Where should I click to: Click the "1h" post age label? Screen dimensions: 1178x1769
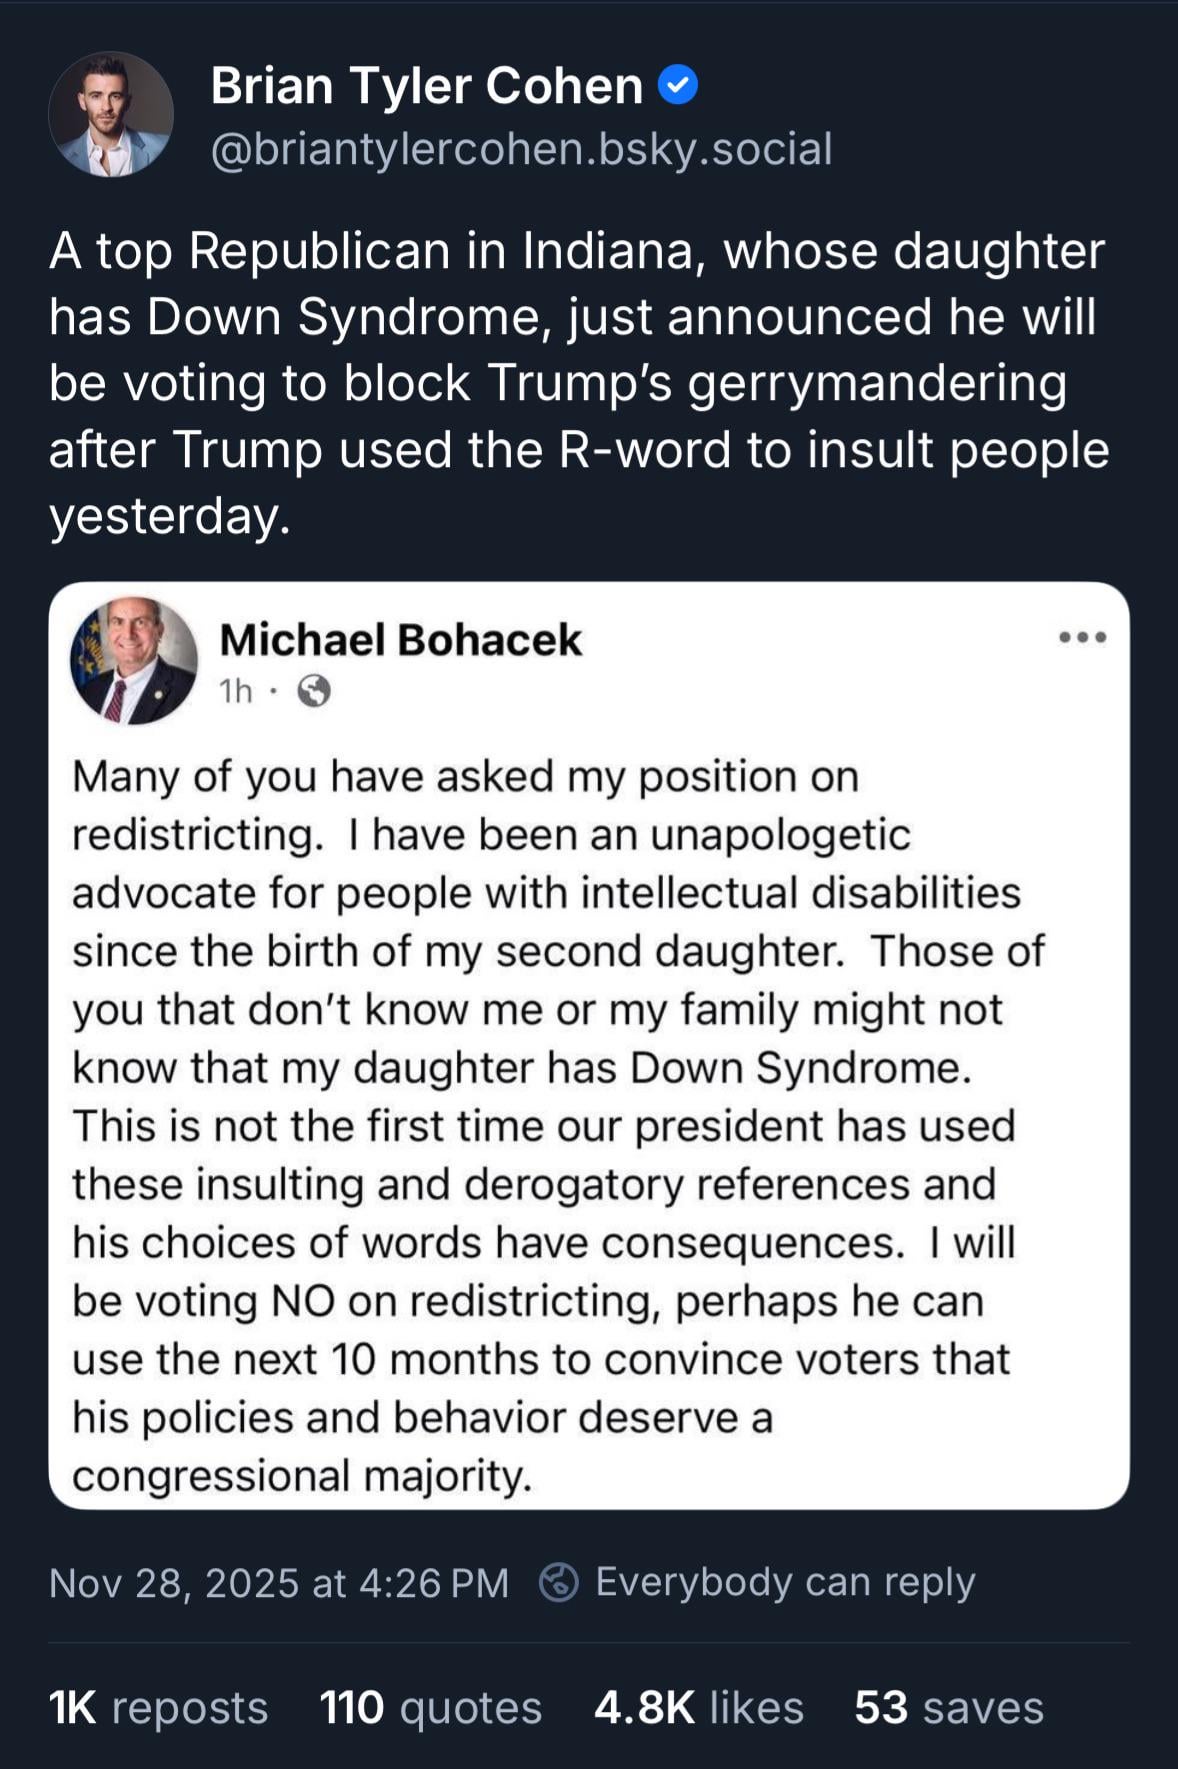[x=236, y=691]
